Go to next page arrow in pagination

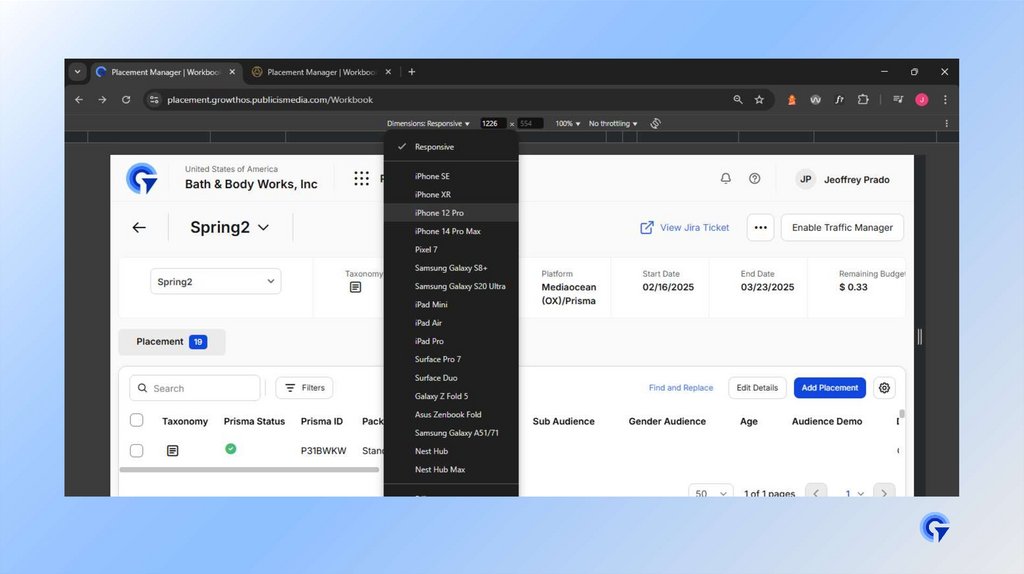coord(884,493)
